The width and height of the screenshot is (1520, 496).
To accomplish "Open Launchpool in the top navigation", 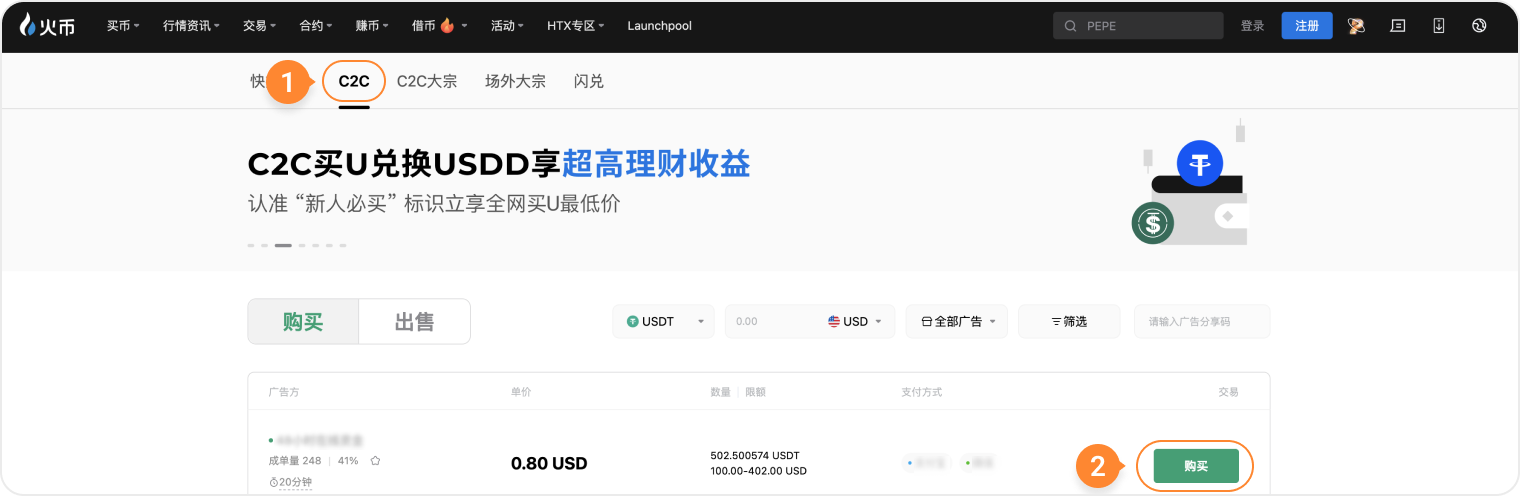I will point(659,26).
